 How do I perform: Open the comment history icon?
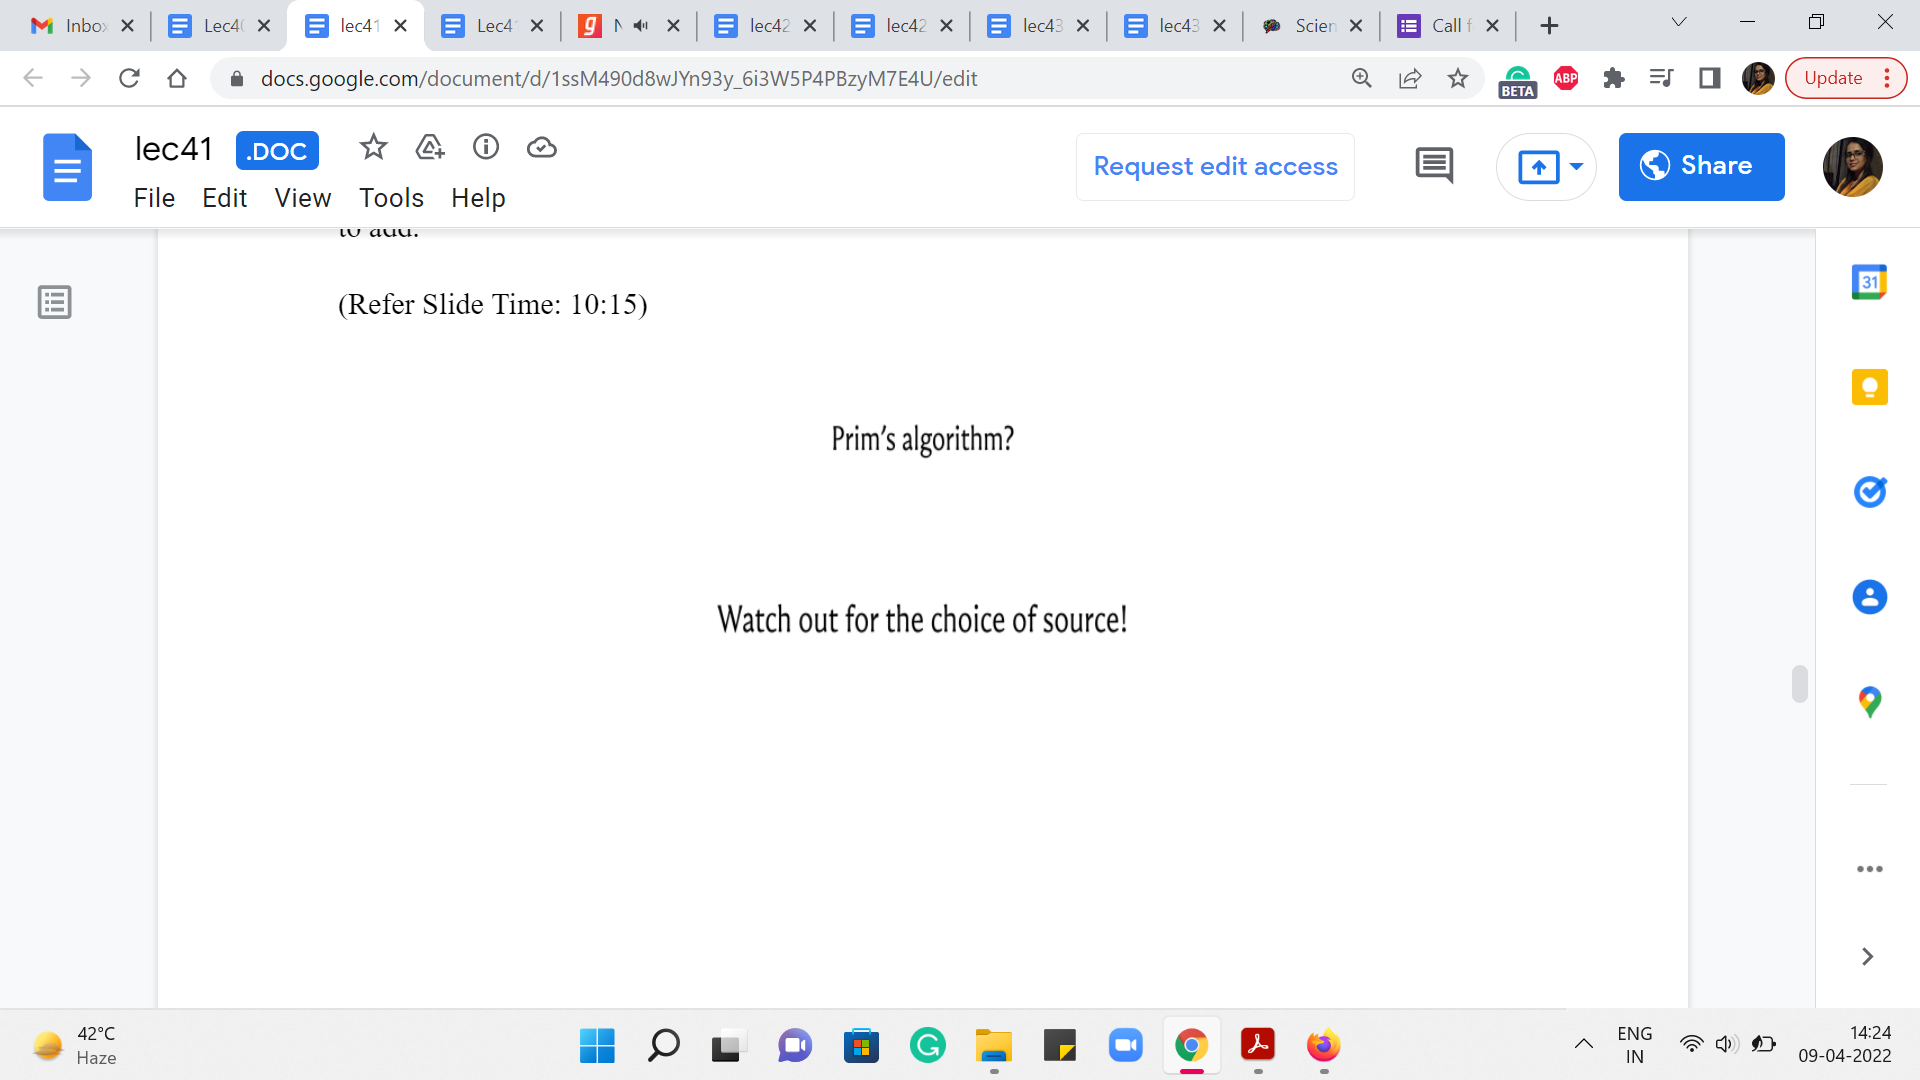coord(1434,166)
